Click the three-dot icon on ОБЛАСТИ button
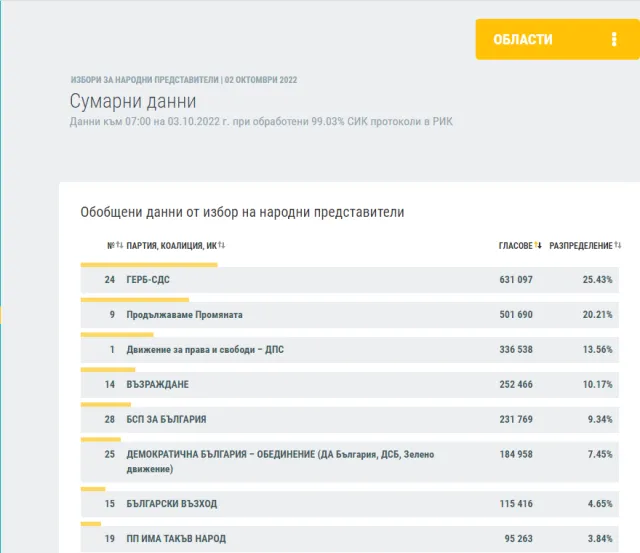 [614, 40]
